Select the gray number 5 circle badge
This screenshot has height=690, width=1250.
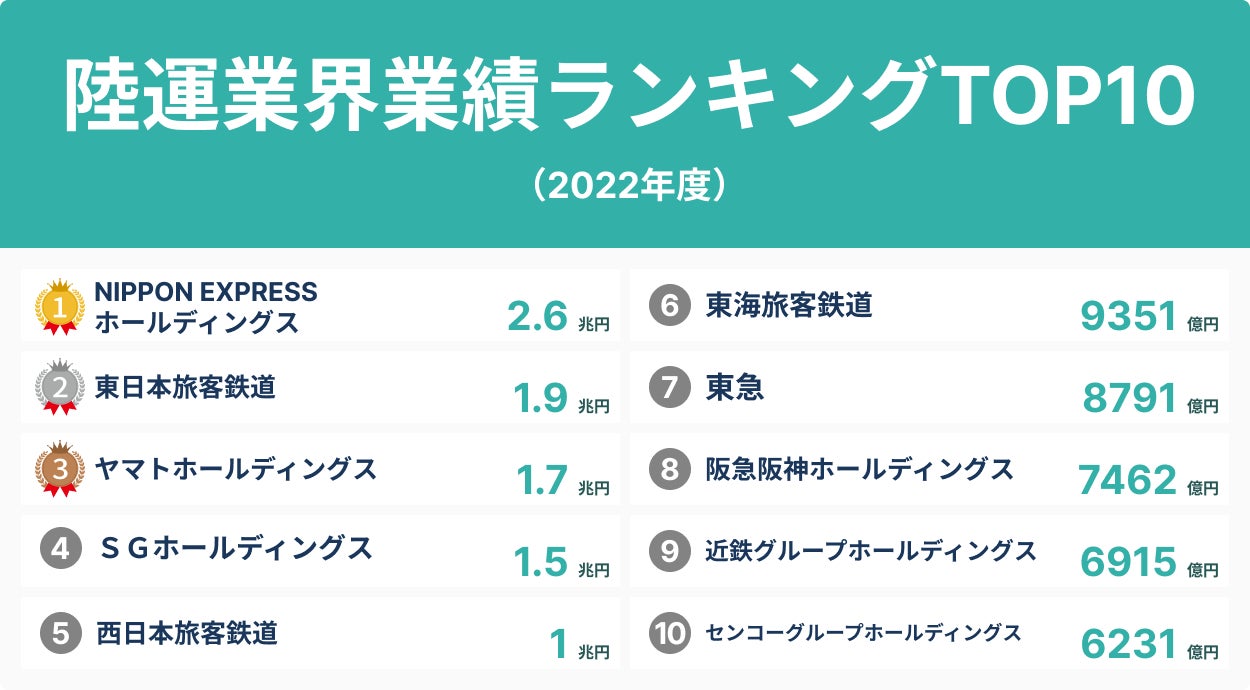61,632
